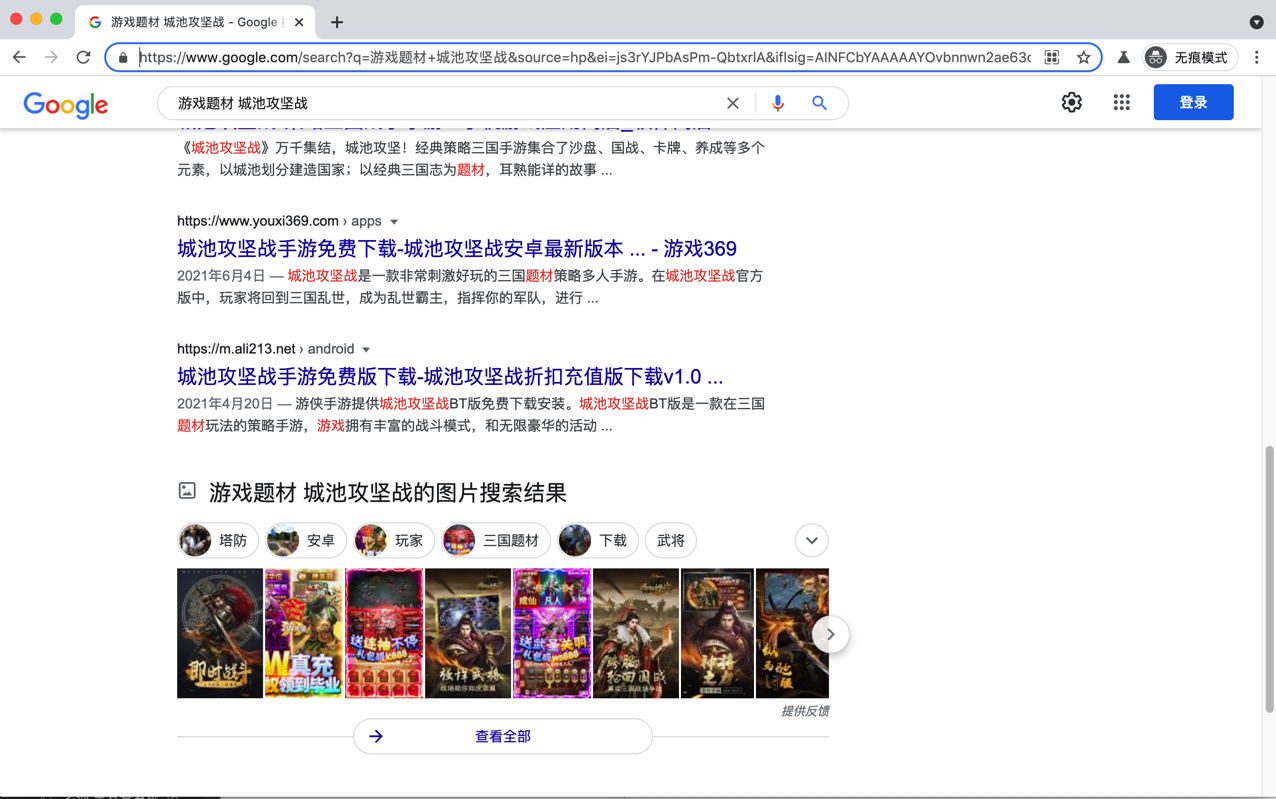Open 游戏369 download result link

point(457,249)
